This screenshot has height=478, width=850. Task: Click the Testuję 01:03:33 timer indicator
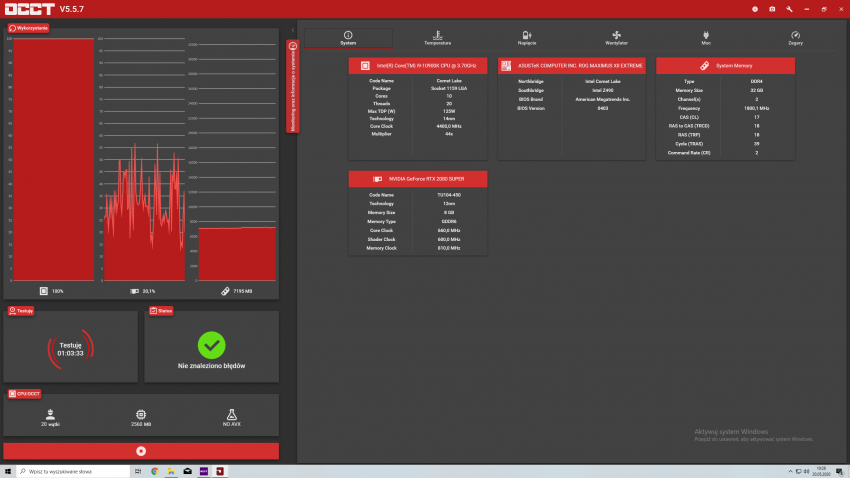click(x=70, y=349)
